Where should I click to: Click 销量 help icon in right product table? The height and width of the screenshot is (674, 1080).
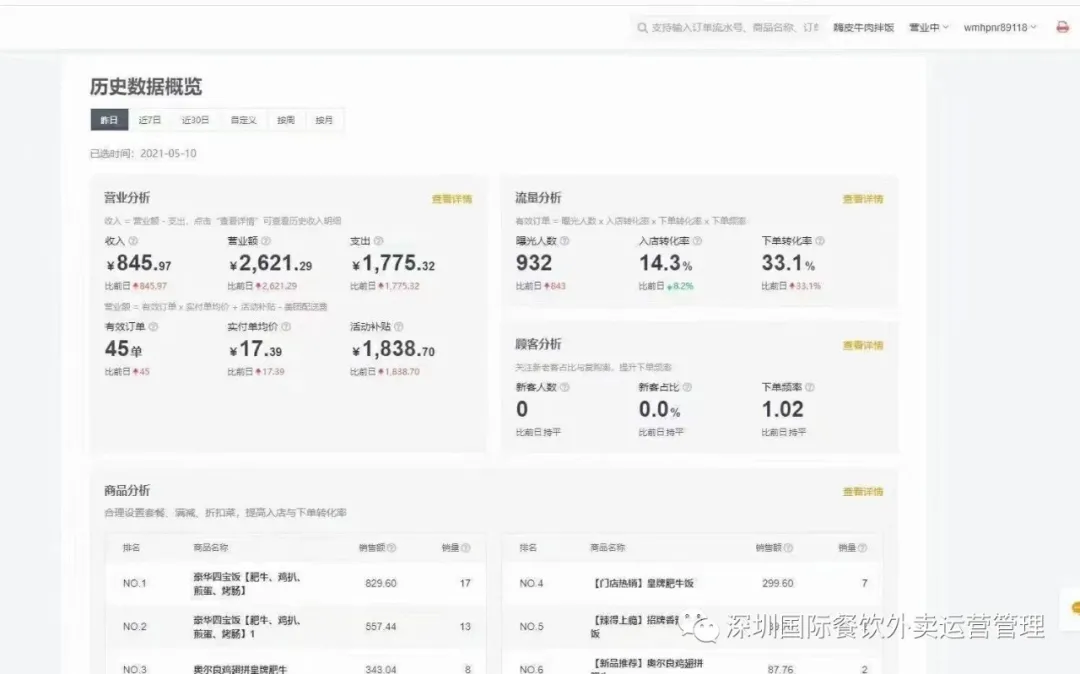coord(862,548)
